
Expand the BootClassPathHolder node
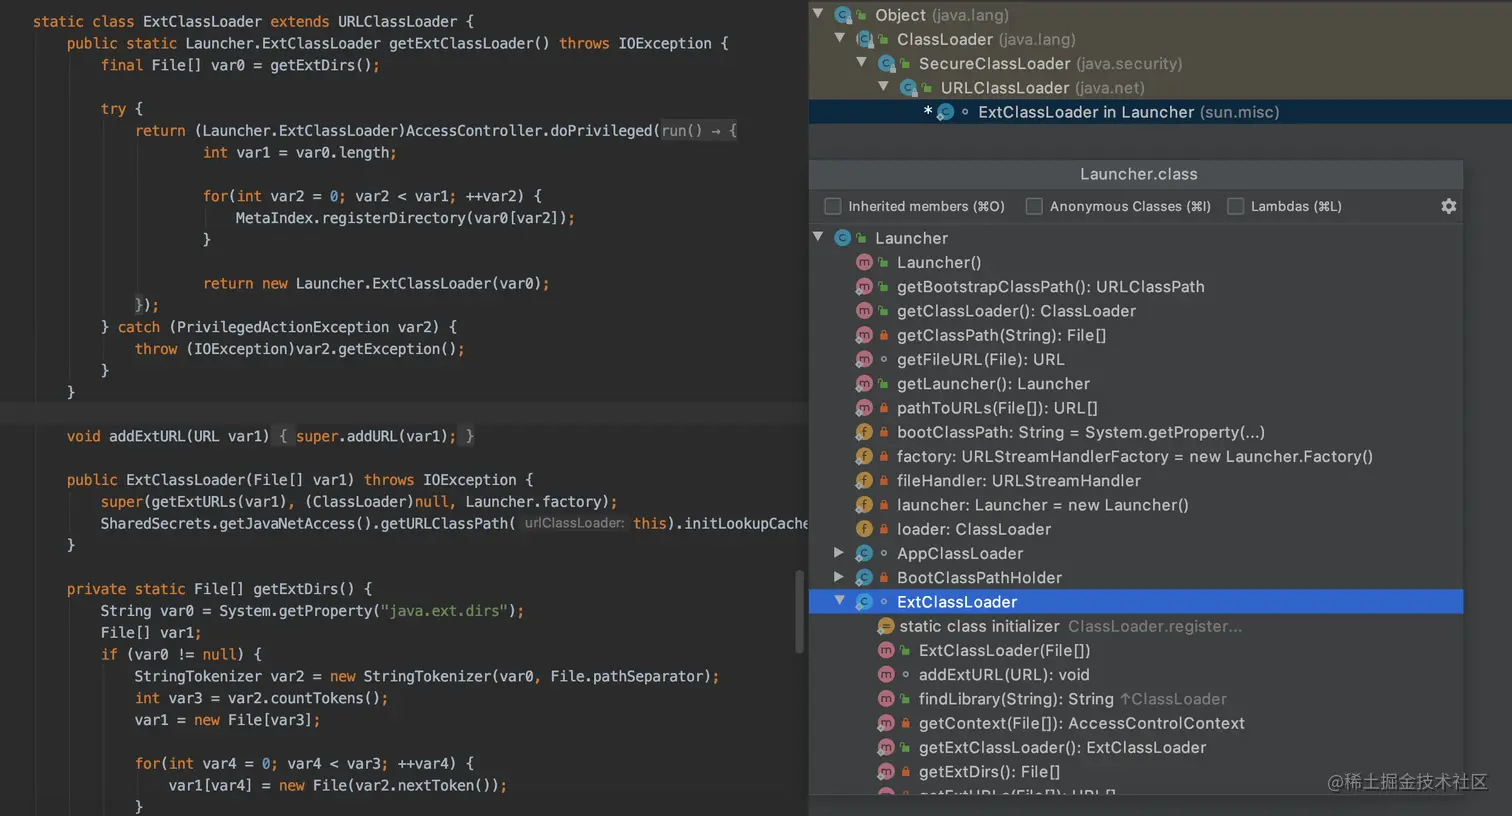click(839, 577)
